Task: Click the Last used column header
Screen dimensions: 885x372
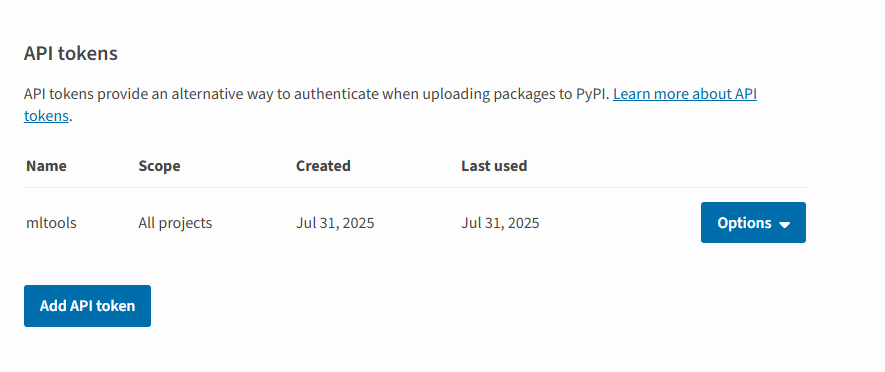Action: (494, 166)
